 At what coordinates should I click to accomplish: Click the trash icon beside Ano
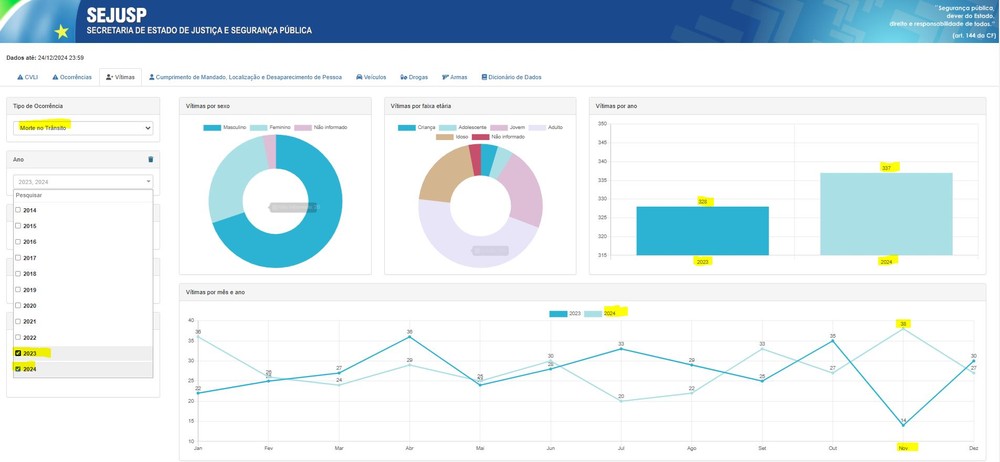pos(151,160)
